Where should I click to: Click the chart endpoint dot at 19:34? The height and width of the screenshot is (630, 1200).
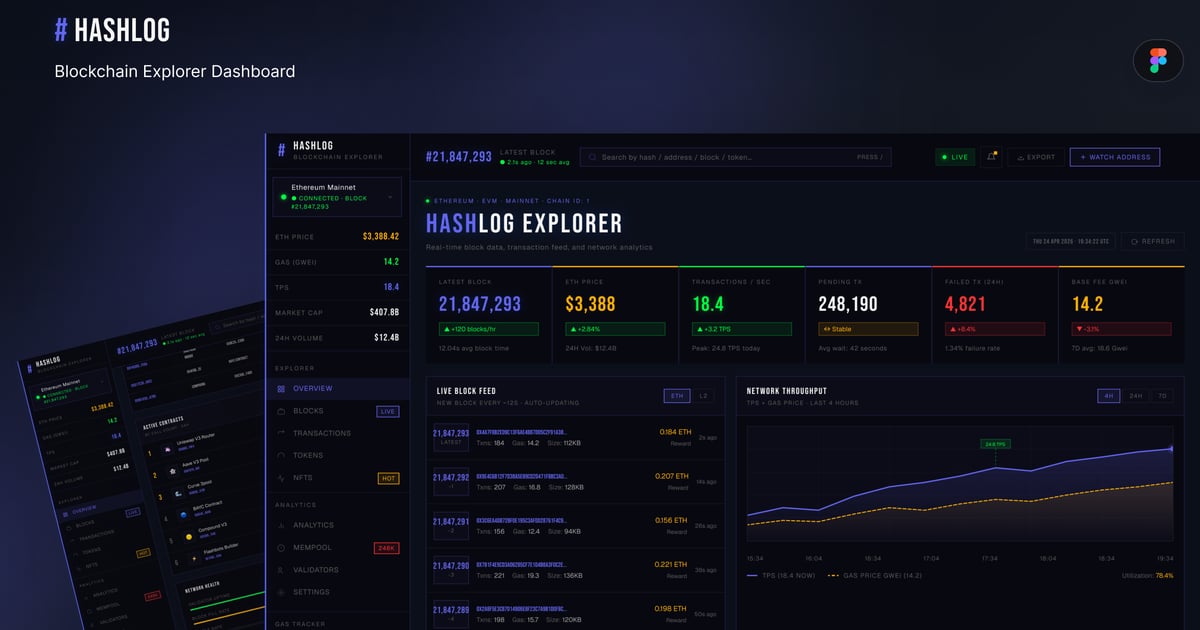tap(1171, 449)
